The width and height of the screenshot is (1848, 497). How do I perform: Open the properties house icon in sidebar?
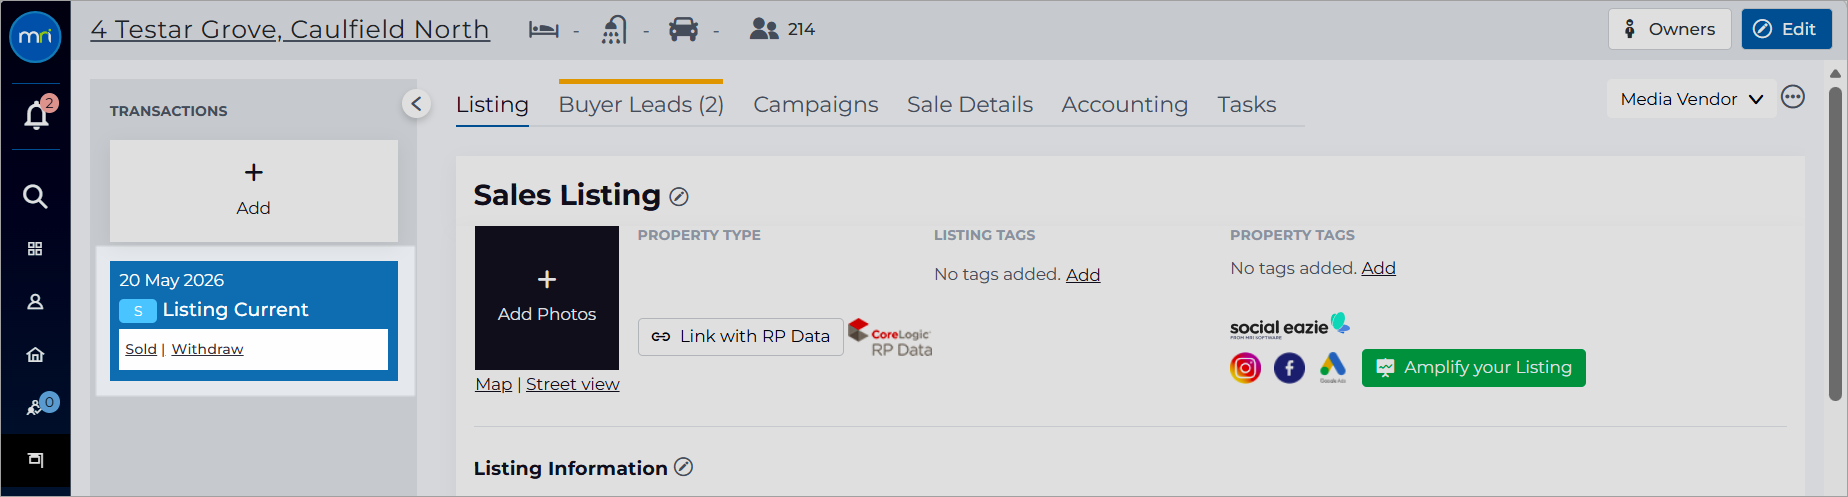tap(35, 355)
